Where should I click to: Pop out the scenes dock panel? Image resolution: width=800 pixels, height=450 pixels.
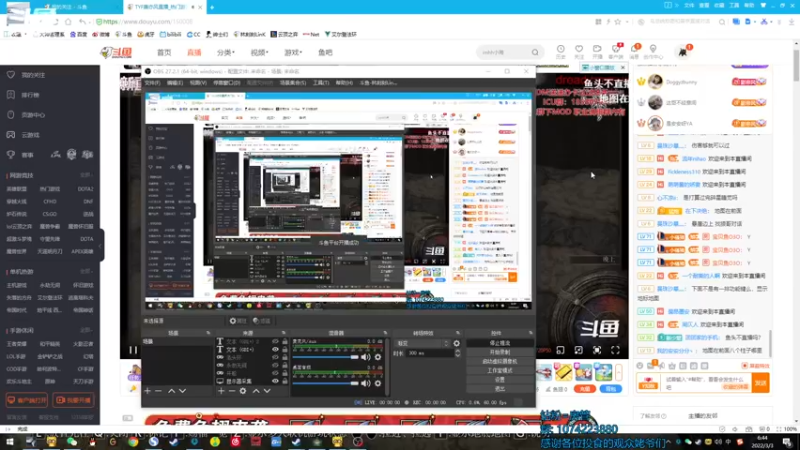208,333
